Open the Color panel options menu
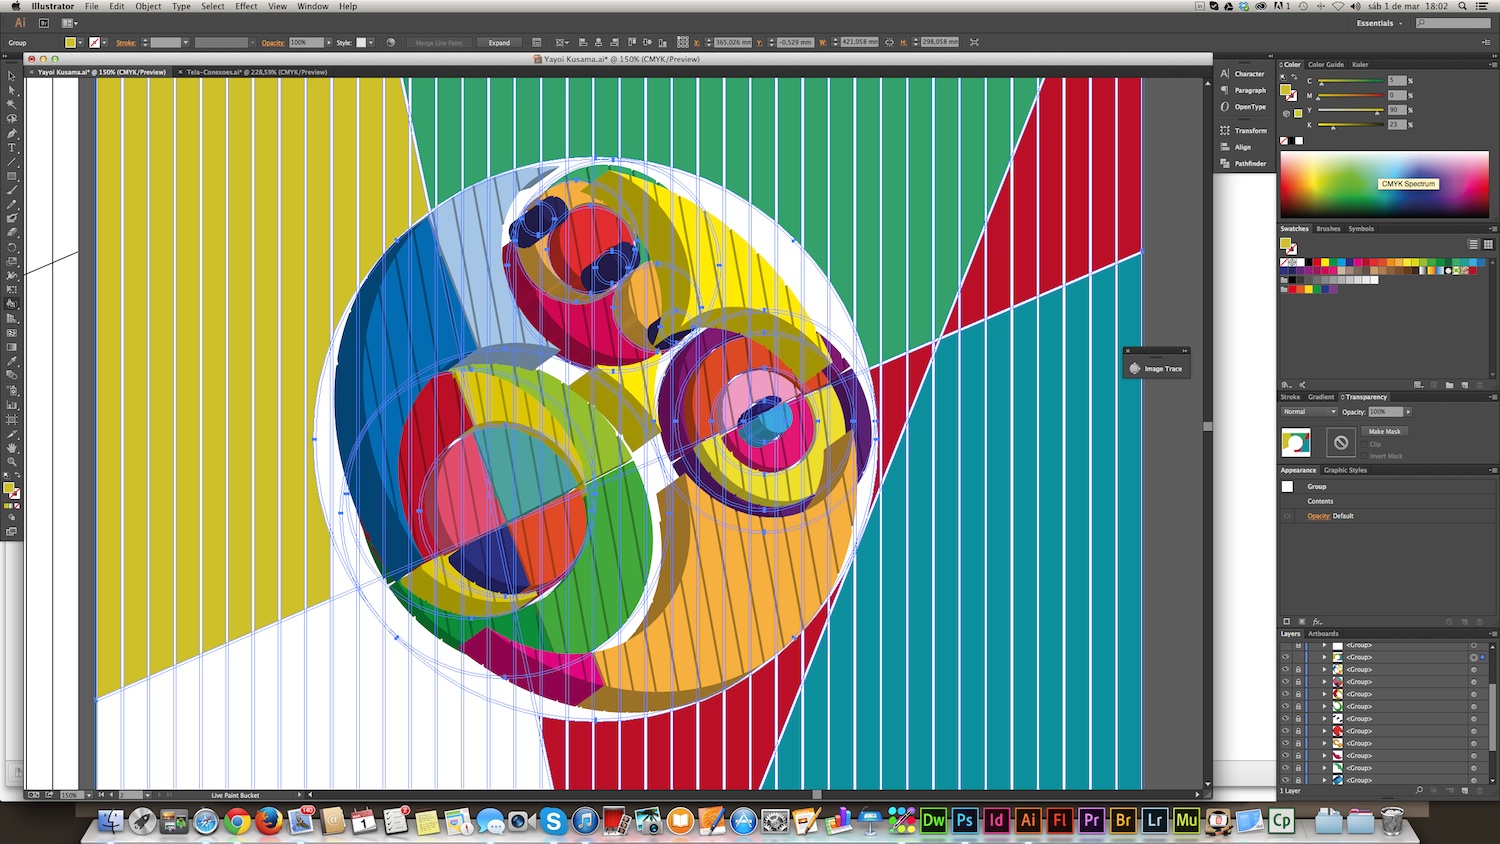Image resolution: width=1500 pixels, height=844 pixels. pyautogui.click(x=1494, y=65)
